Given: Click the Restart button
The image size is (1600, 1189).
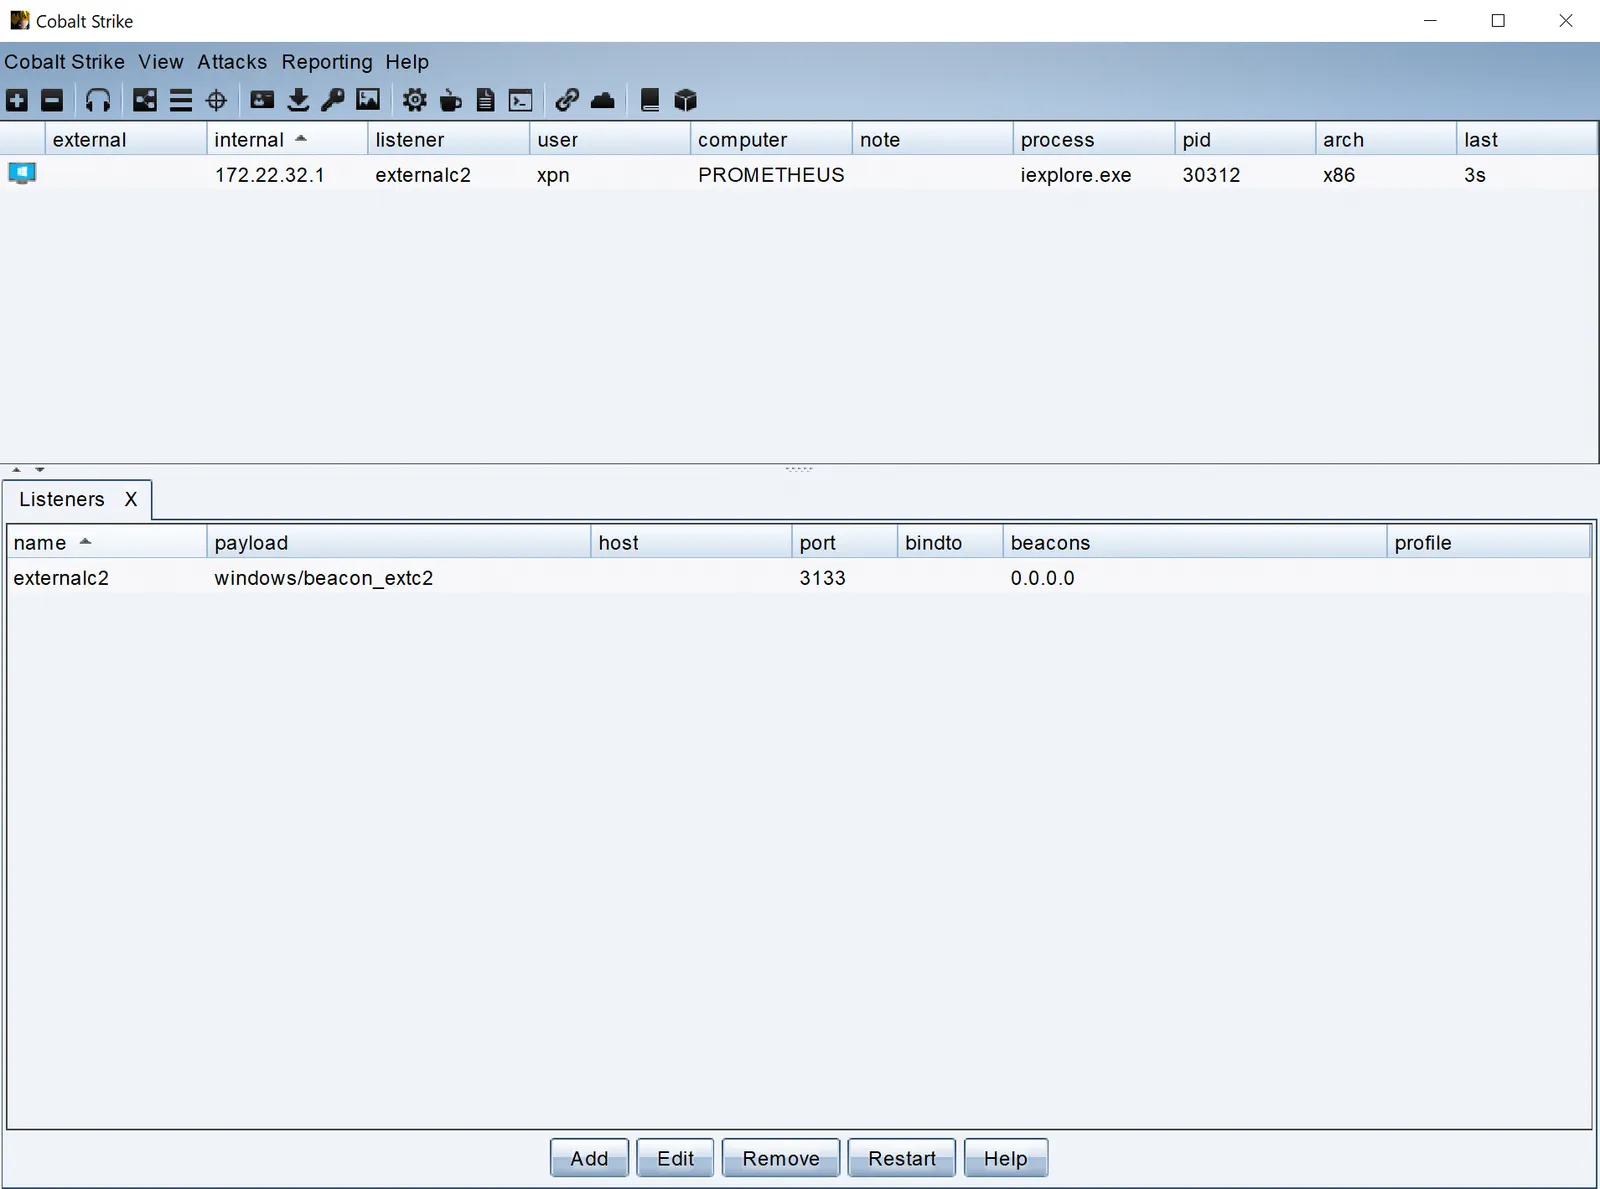Looking at the screenshot, I should pyautogui.click(x=902, y=1158).
